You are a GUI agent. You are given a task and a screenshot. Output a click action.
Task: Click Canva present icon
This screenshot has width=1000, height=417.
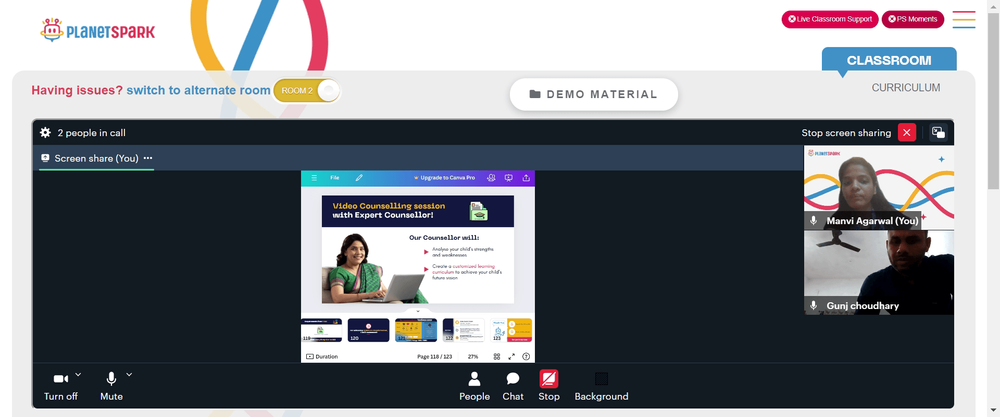pos(509,178)
